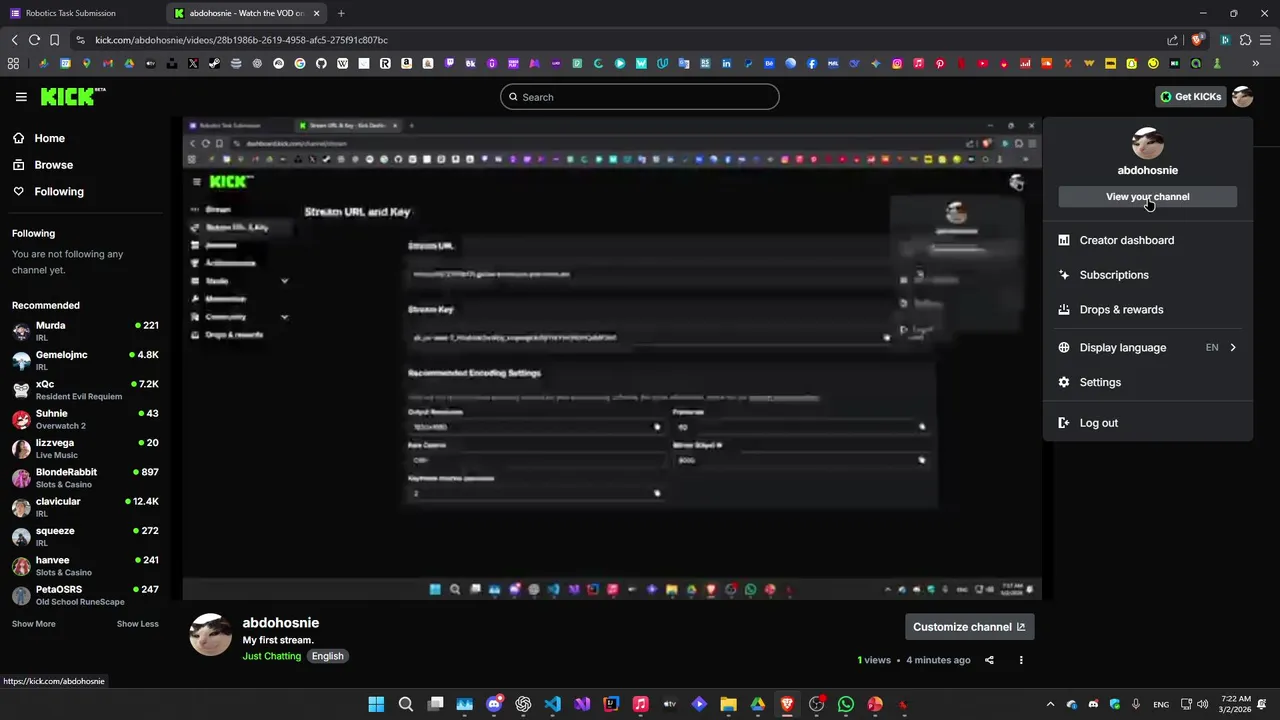Open recommended channel squeeze

pyautogui.click(x=85, y=536)
